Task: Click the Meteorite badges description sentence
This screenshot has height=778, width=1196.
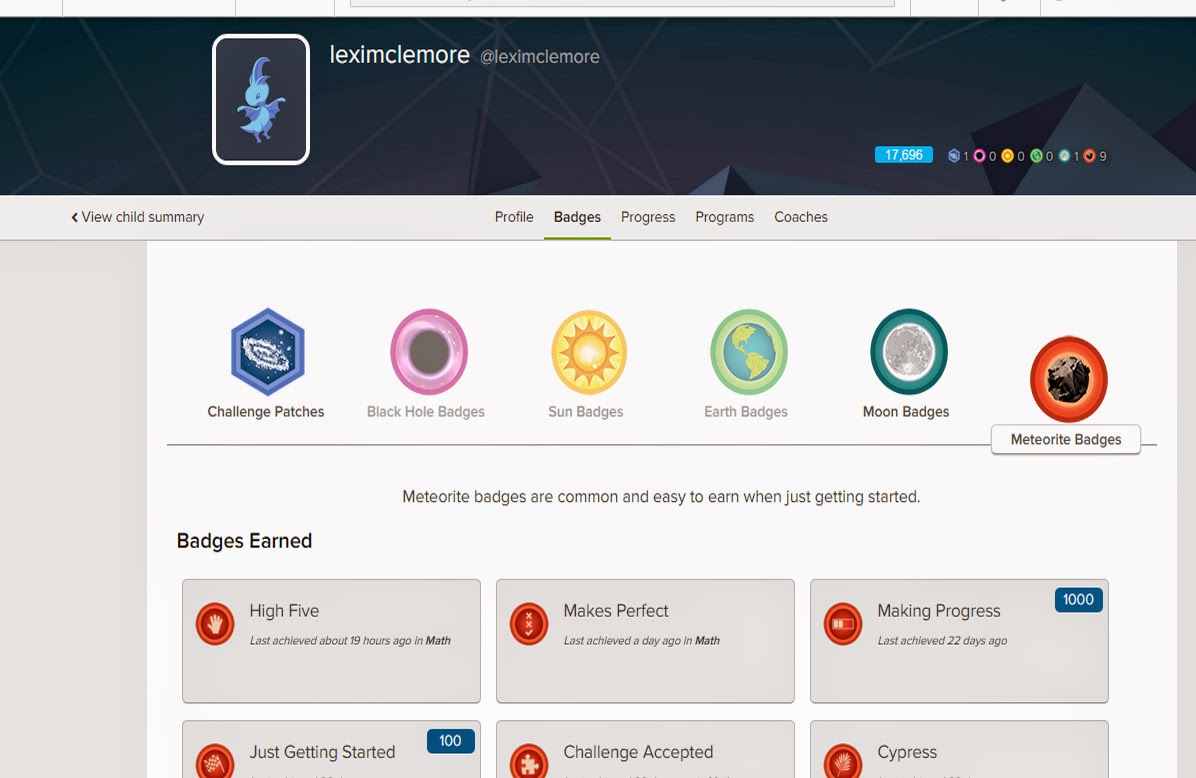Action: 661,497
